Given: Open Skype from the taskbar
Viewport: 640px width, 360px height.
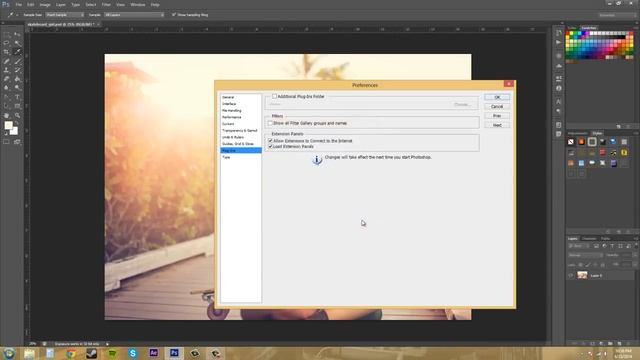Looking at the screenshot, I should pyautogui.click(x=133, y=353).
